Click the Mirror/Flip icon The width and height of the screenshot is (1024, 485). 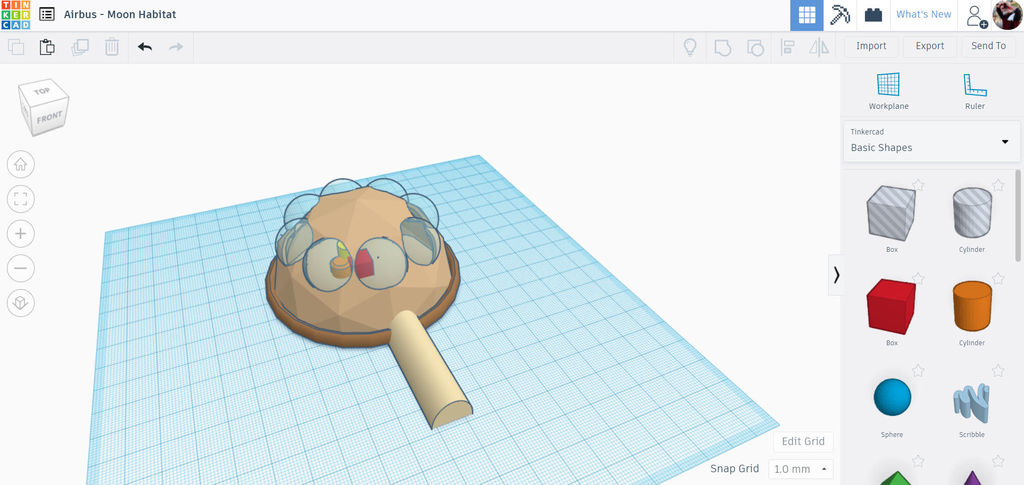click(819, 47)
